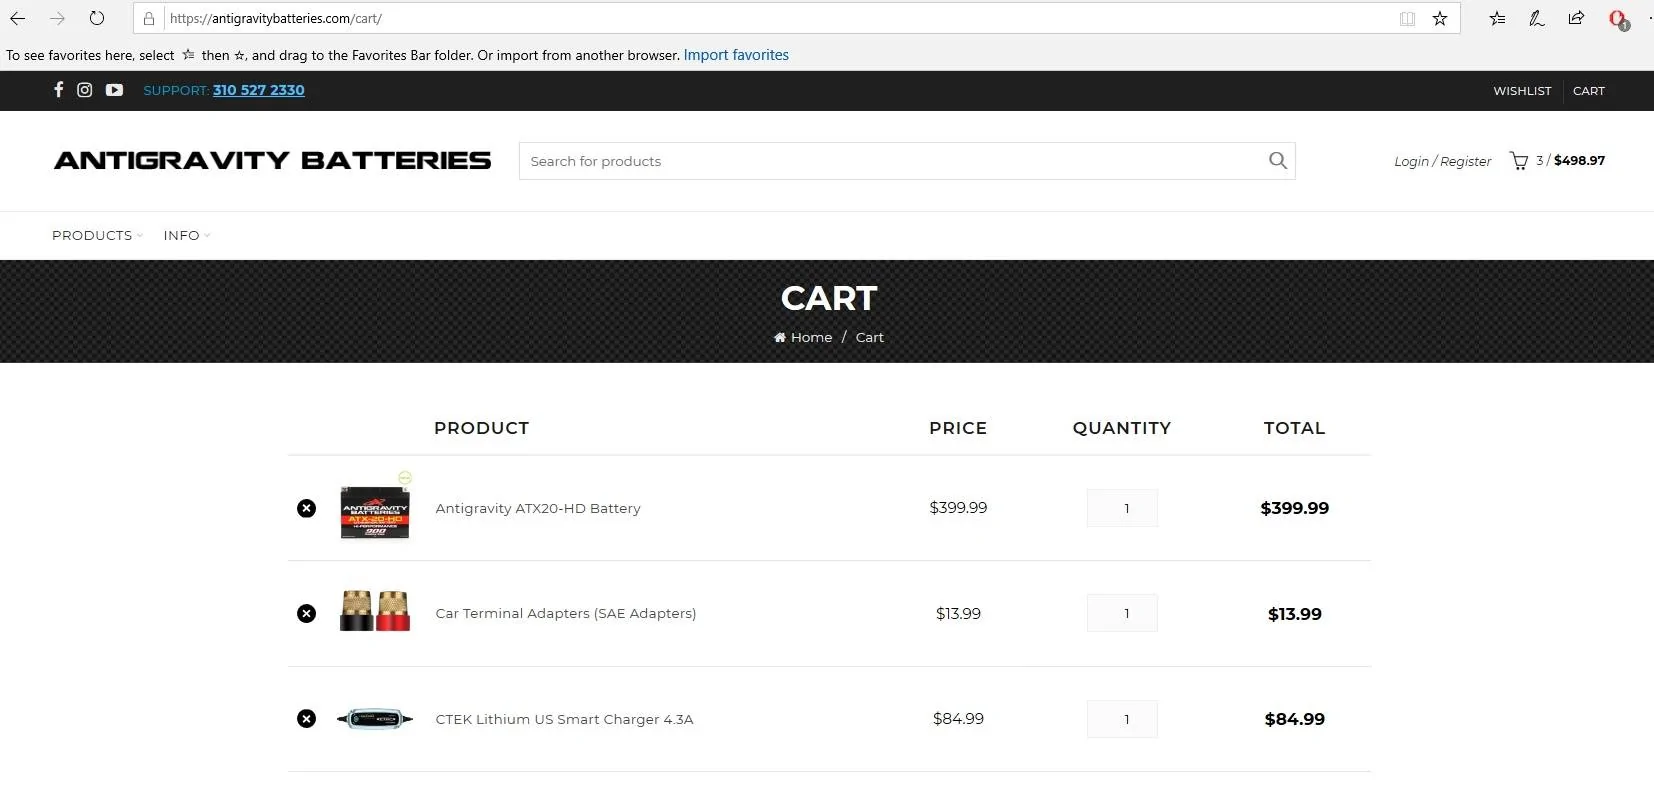
Task: Click the $84.99 total for CTEK Smart Charger
Action: tap(1294, 719)
